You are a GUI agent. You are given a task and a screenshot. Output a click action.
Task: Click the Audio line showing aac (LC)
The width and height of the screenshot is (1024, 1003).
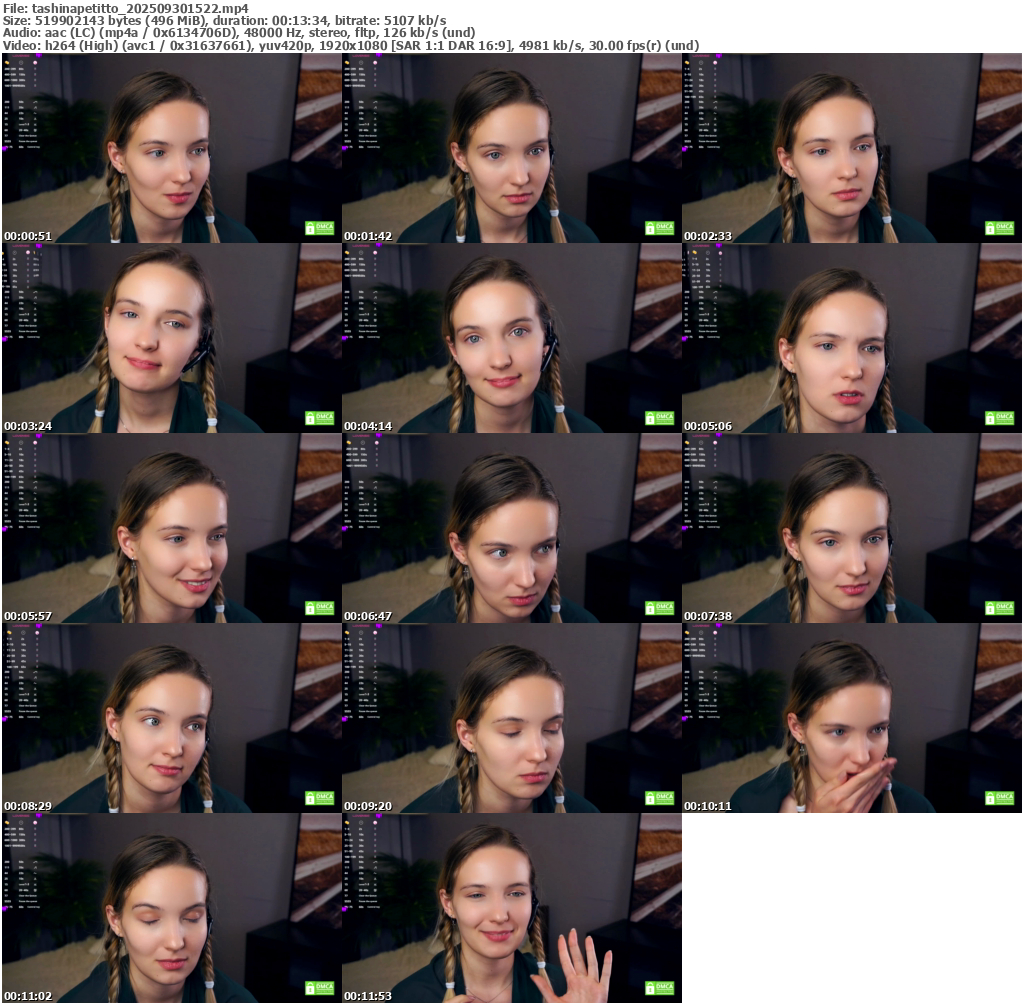click(x=239, y=33)
